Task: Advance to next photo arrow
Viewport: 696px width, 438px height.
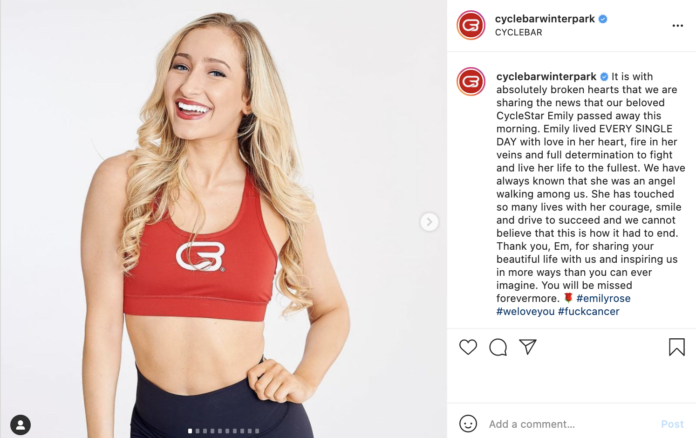Action: click(x=429, y=222)
